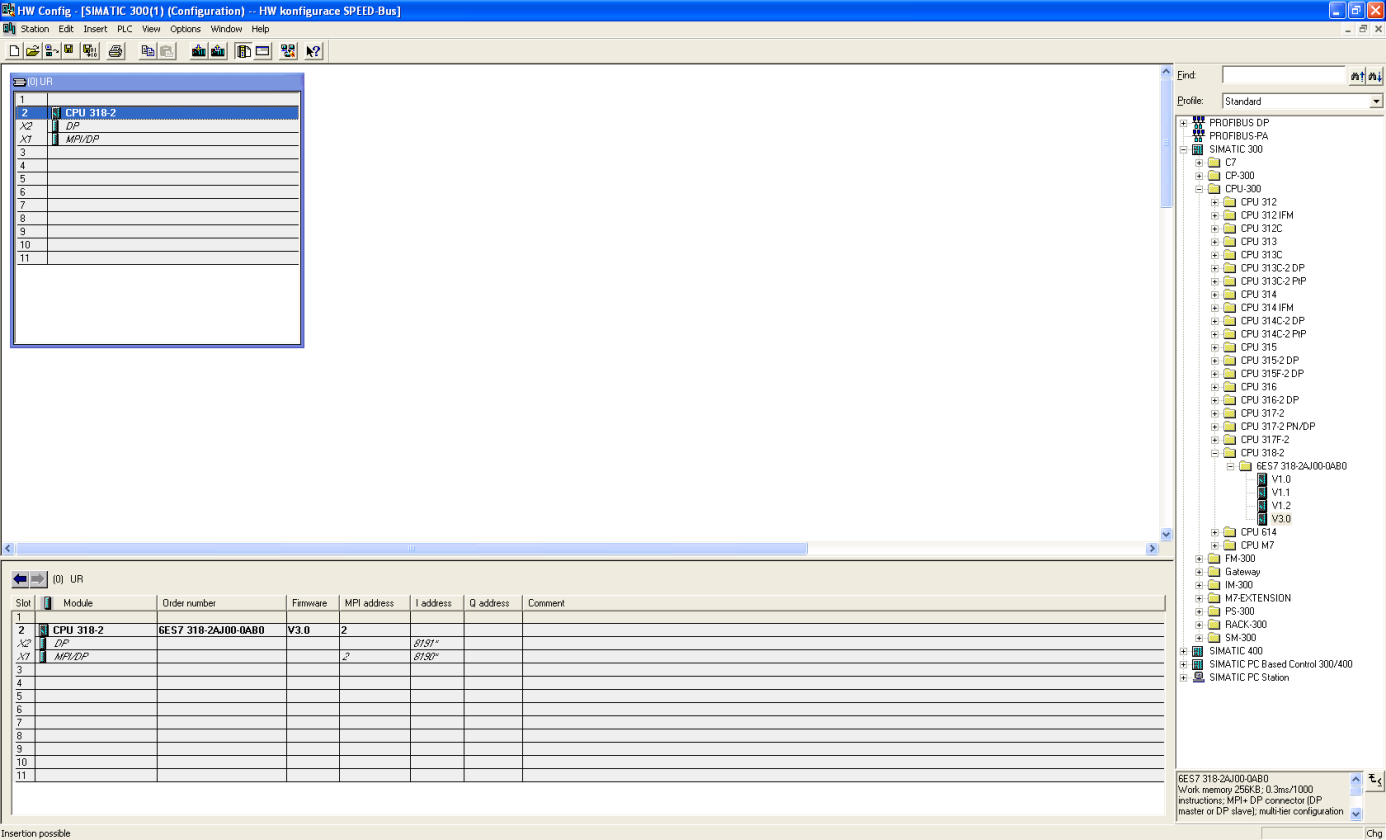
Task: Select the MPI/DP row in the UR rack
Action: 158,139
